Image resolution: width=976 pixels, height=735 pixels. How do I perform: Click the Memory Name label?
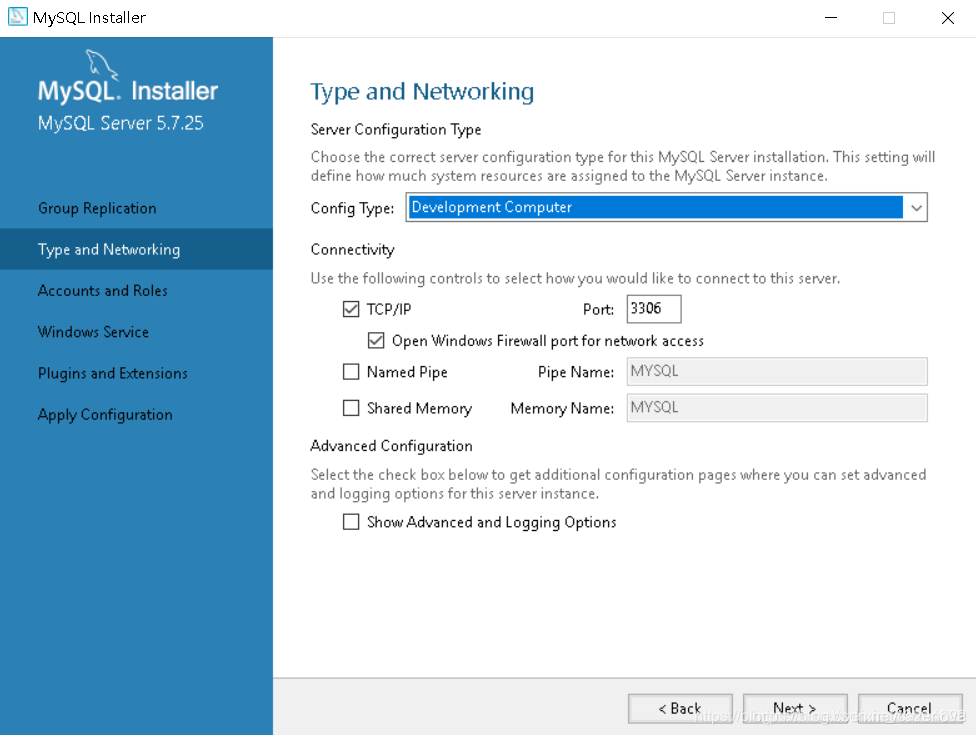pos(562,408)
